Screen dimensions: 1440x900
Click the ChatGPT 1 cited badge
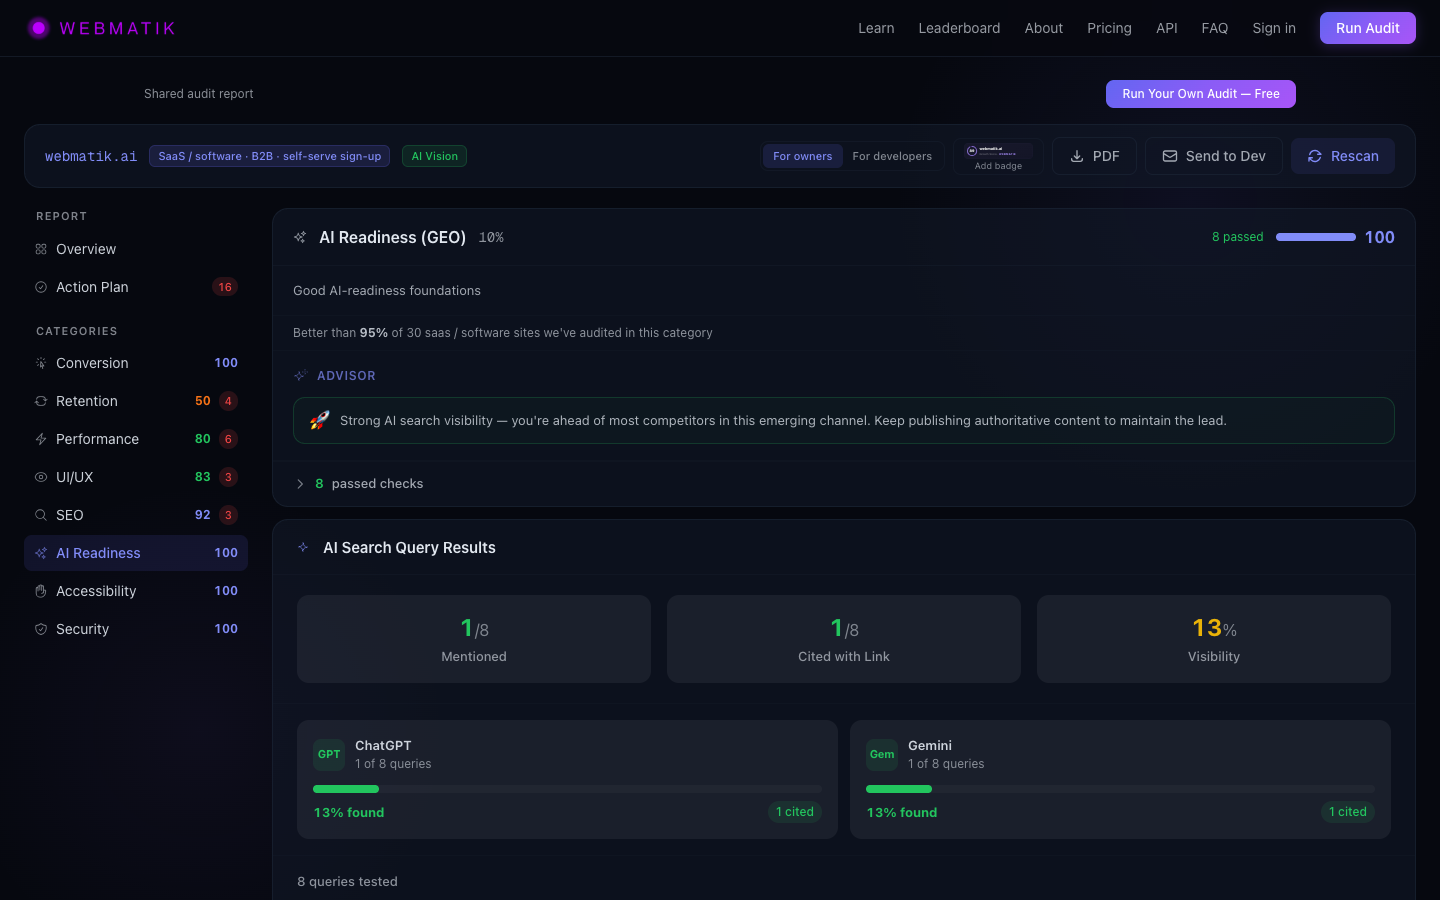click(795, 812)
